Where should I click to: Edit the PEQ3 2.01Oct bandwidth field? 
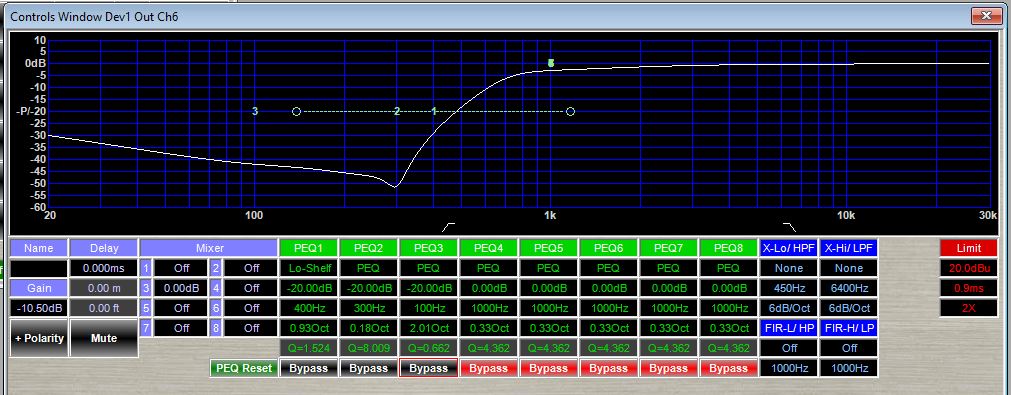[429, 328]
